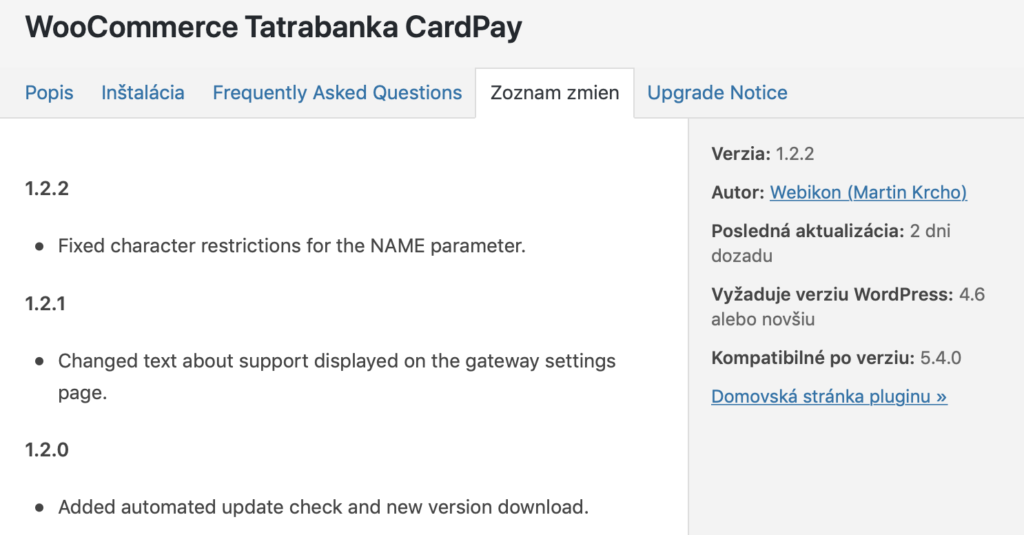Click the Vyžaduje verziu WordPress label
Image resolution: width=1024 pixels, height=535 pixels.
point(832,295)
